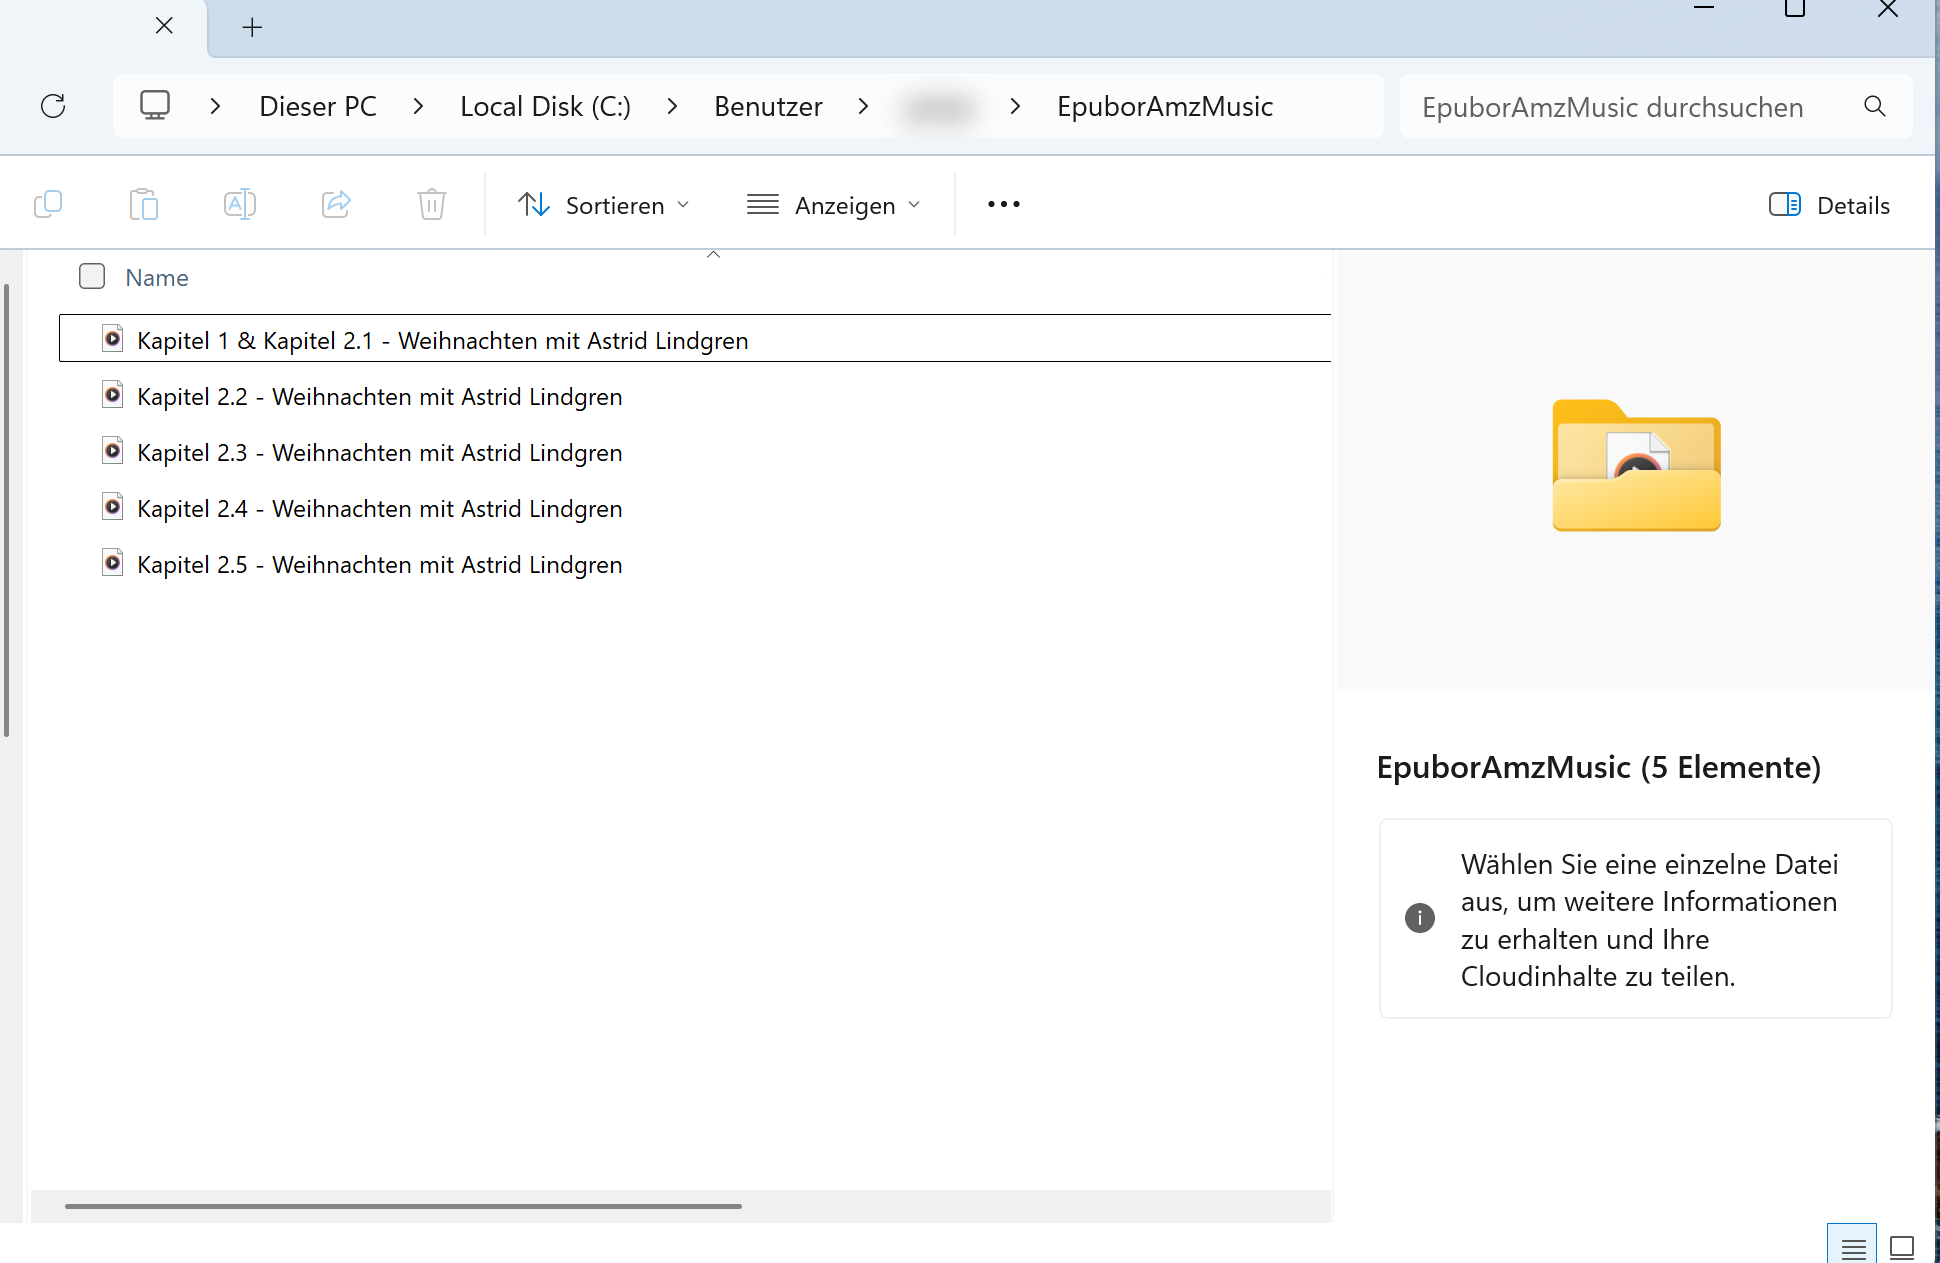Click the Delete trash can icon

click(431, 205)
